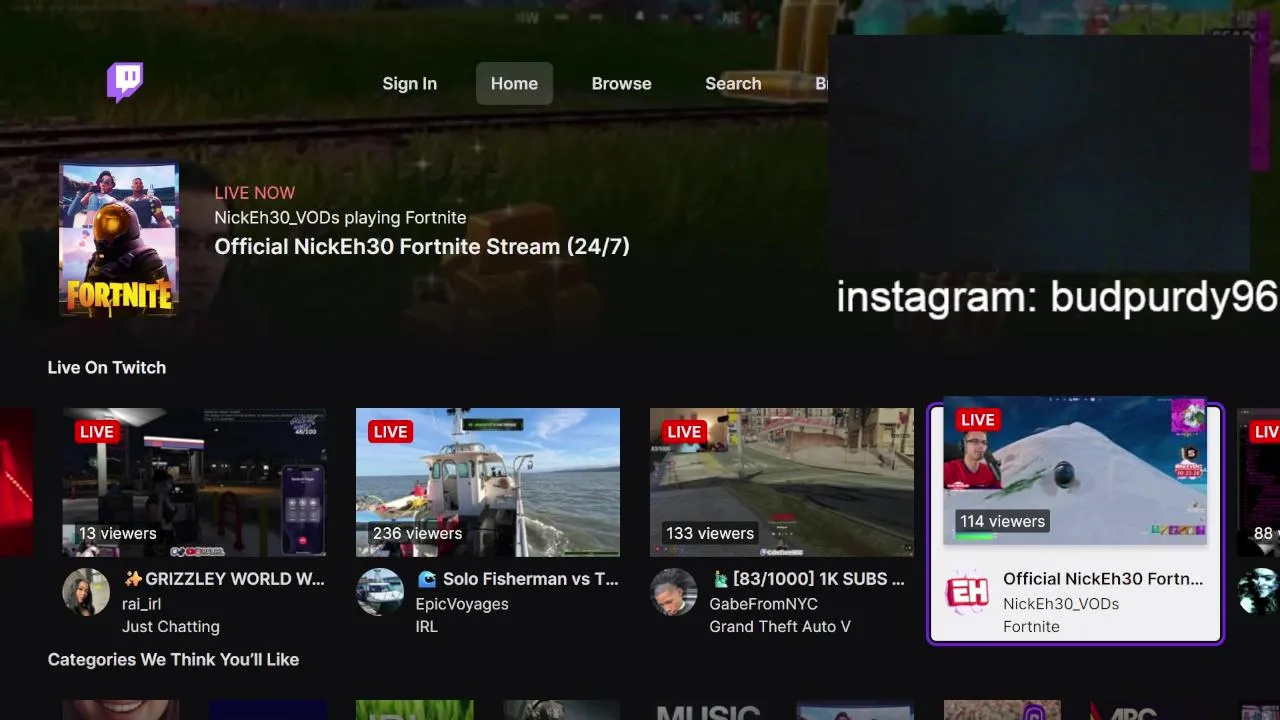This screenshot has width=1280, height=720.
Task: Click the EpicVoyages channel name
Action: [462, 604]
